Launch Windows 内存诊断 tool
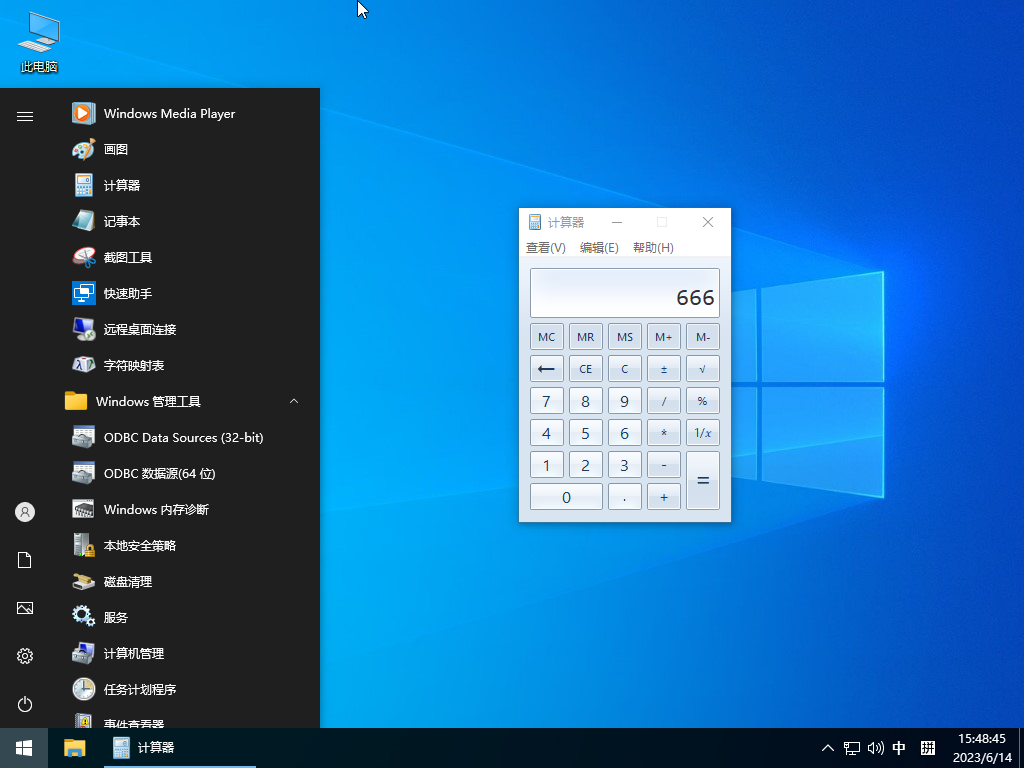This screenshot has width=1024, height=768. (183, 509)
